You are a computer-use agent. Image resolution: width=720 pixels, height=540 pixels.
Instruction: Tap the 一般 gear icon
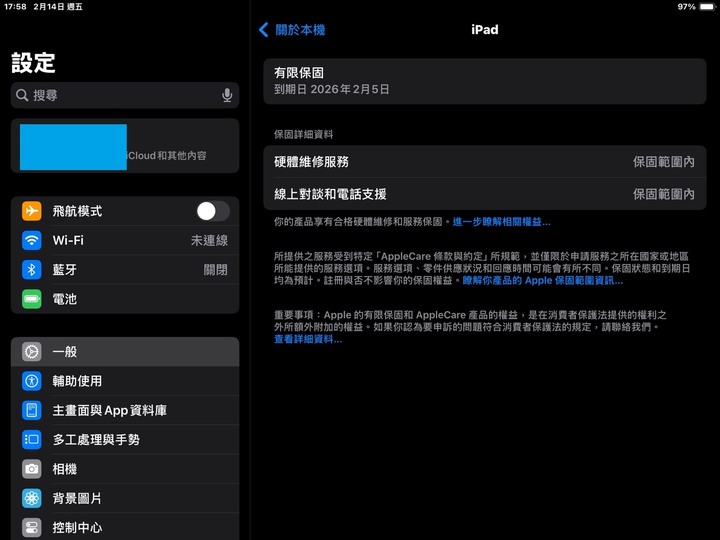[x=32, y=352]
